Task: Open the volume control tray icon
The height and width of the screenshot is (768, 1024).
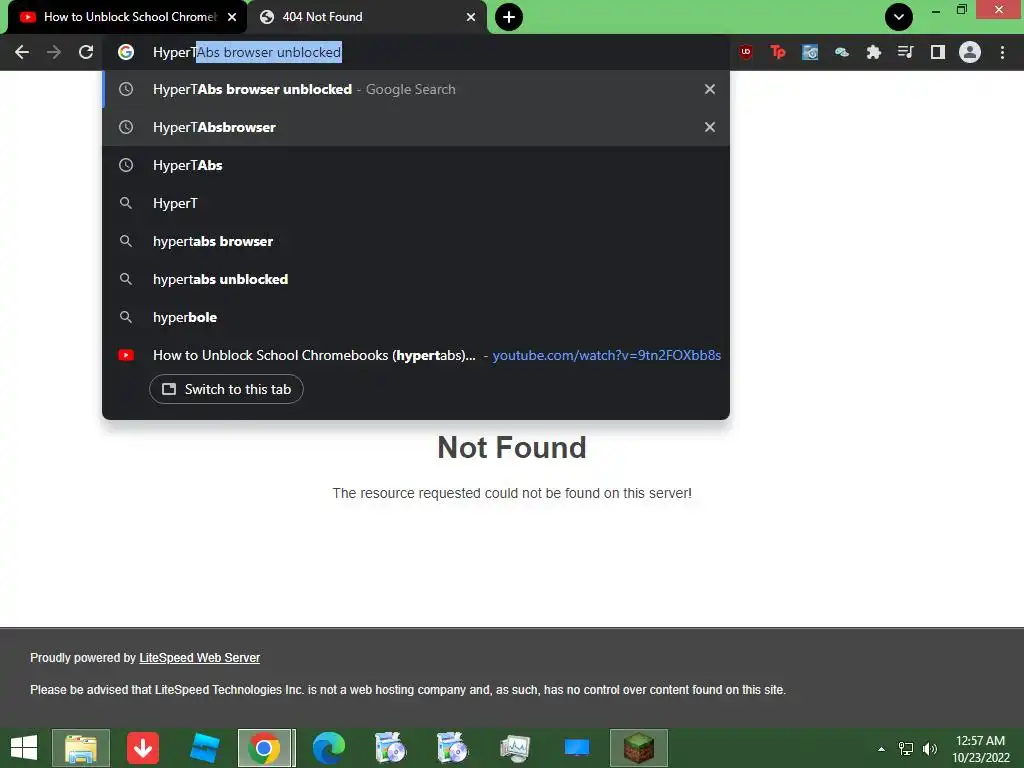Action: [930, 749]
